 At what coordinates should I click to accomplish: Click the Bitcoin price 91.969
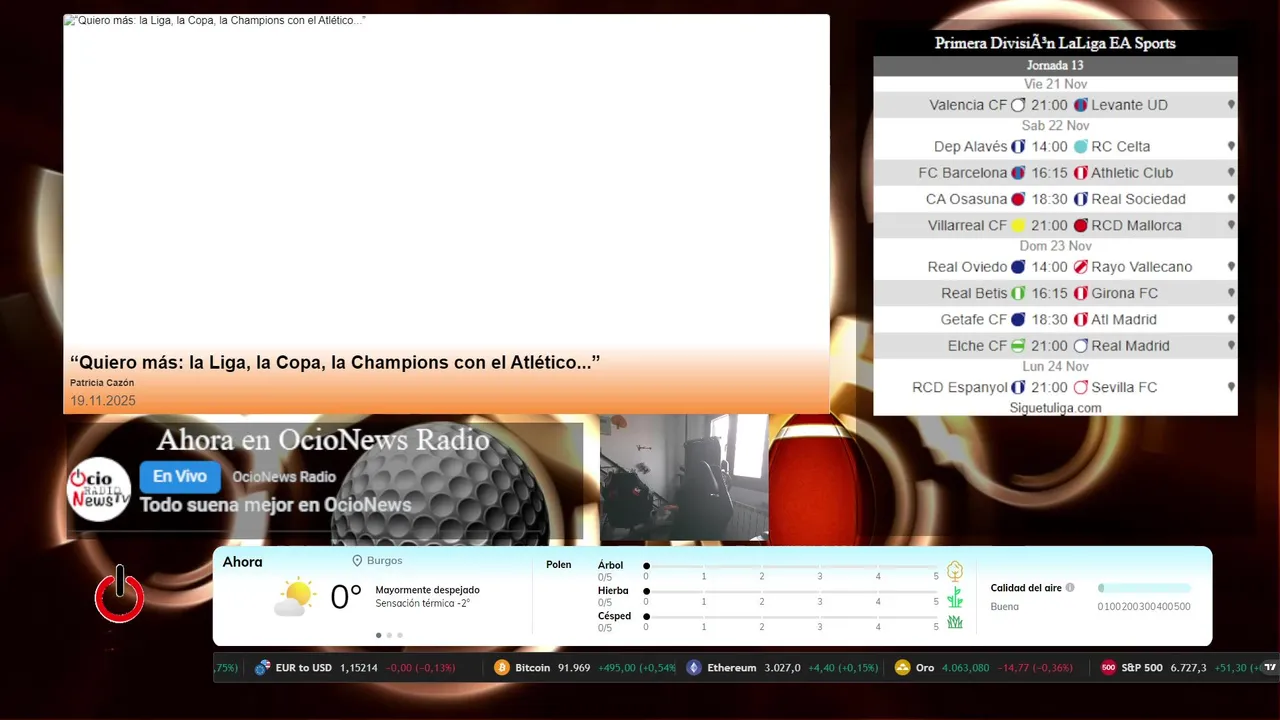[574, 668]
